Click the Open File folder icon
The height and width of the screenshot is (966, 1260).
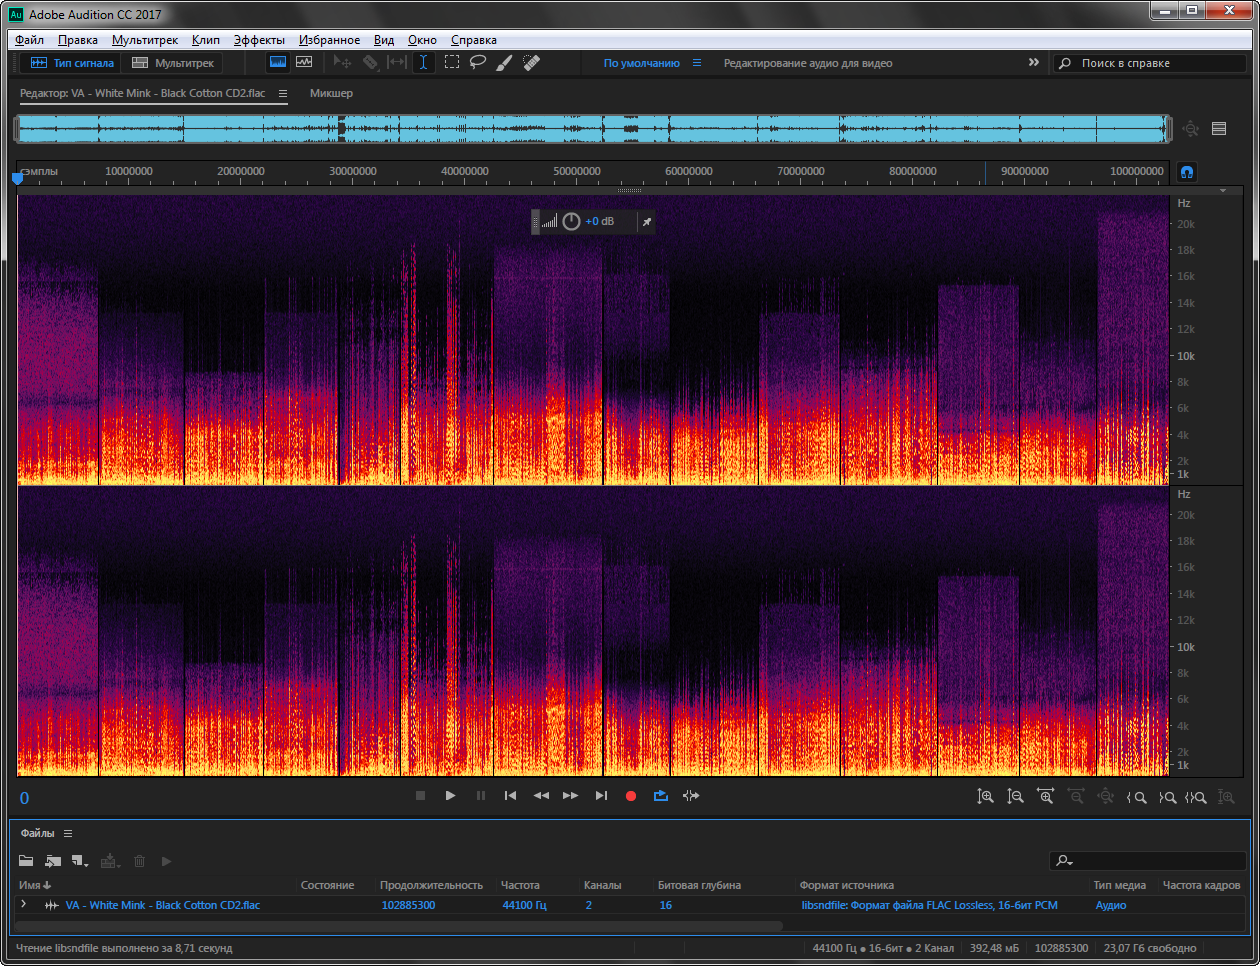pos(26,861)
